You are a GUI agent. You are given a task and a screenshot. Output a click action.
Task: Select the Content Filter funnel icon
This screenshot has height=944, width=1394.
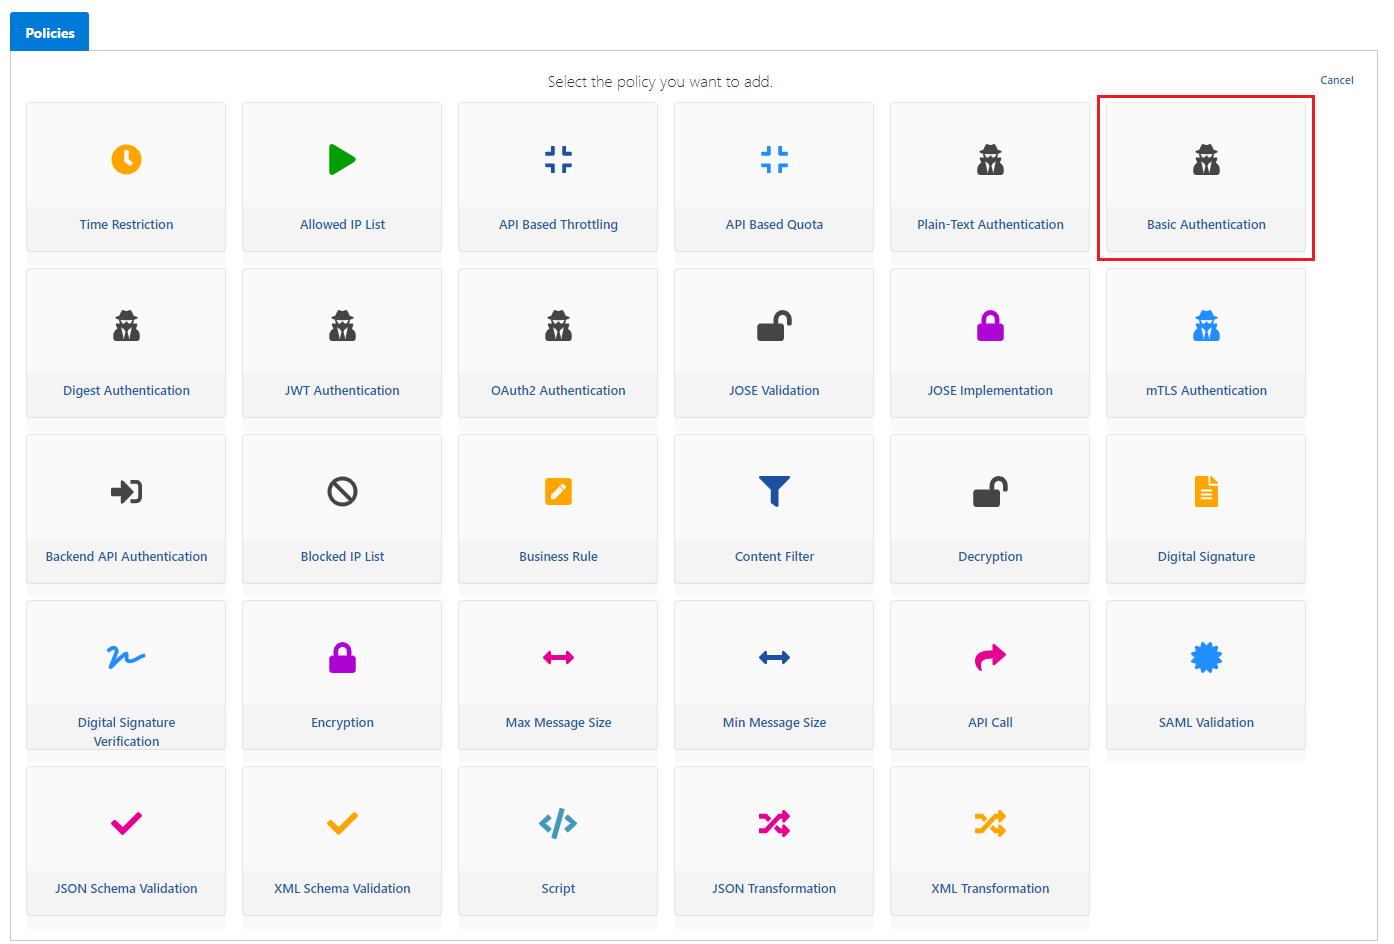[774, 491]
